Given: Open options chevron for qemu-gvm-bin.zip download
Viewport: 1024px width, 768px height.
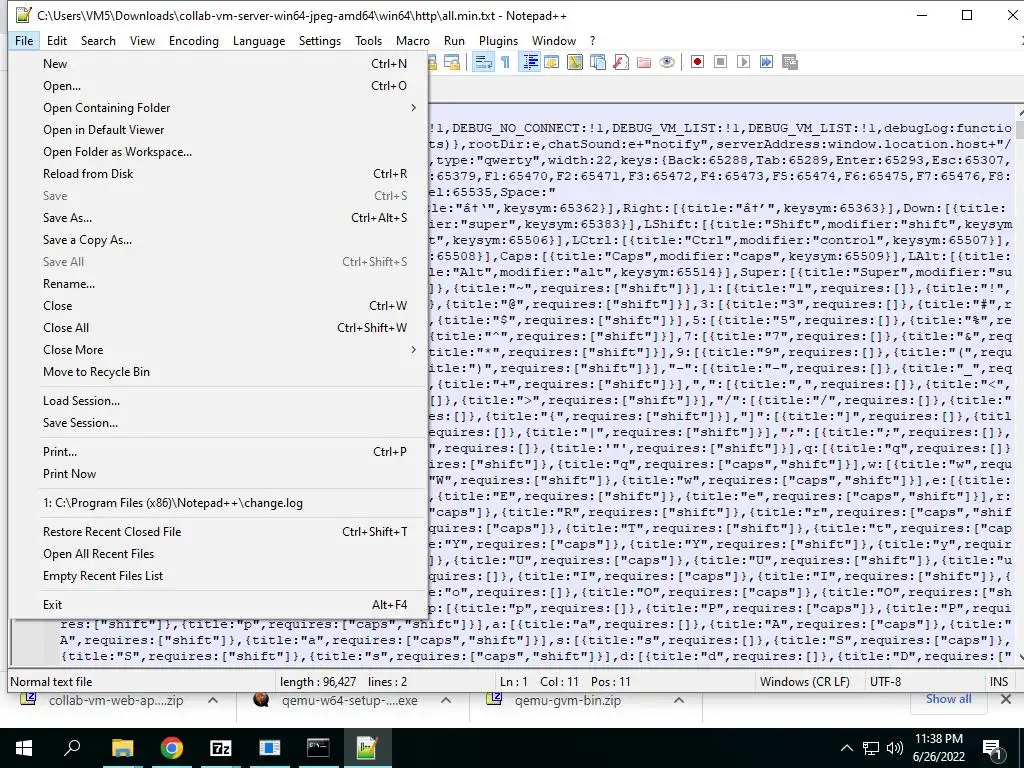Looking at the screenshot, I should click(x=679, y=700).
